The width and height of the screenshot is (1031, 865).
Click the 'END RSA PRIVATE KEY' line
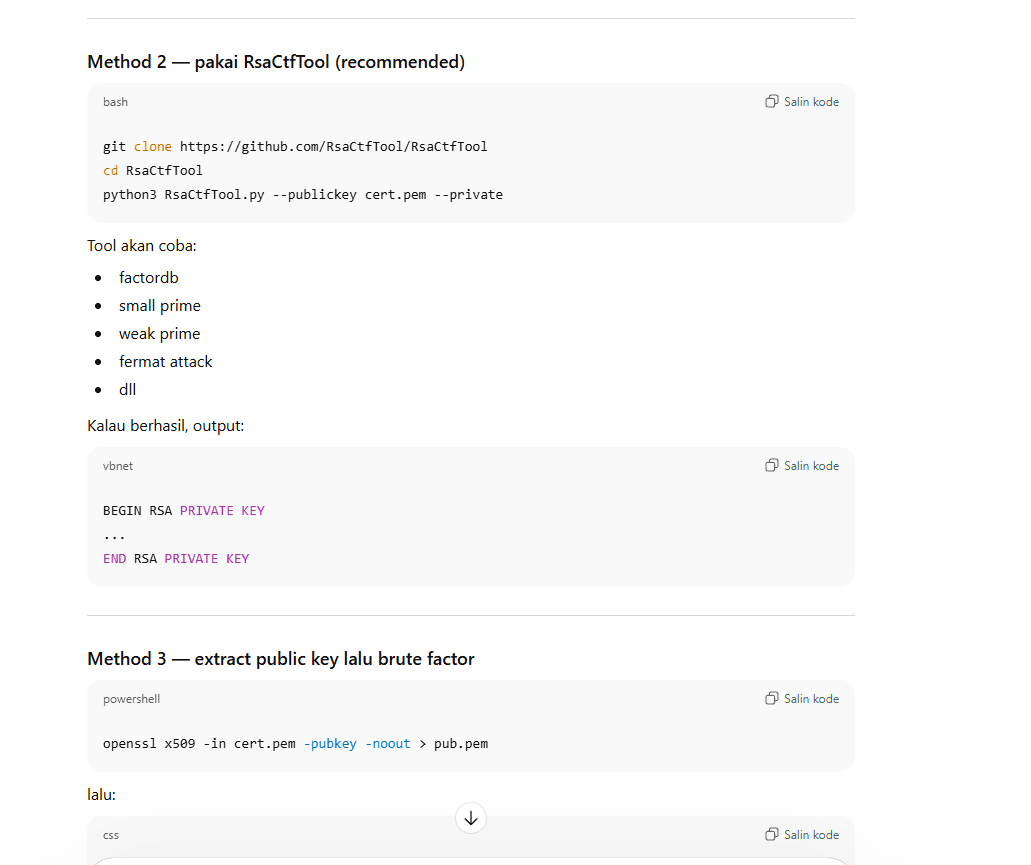coord(176,559)
